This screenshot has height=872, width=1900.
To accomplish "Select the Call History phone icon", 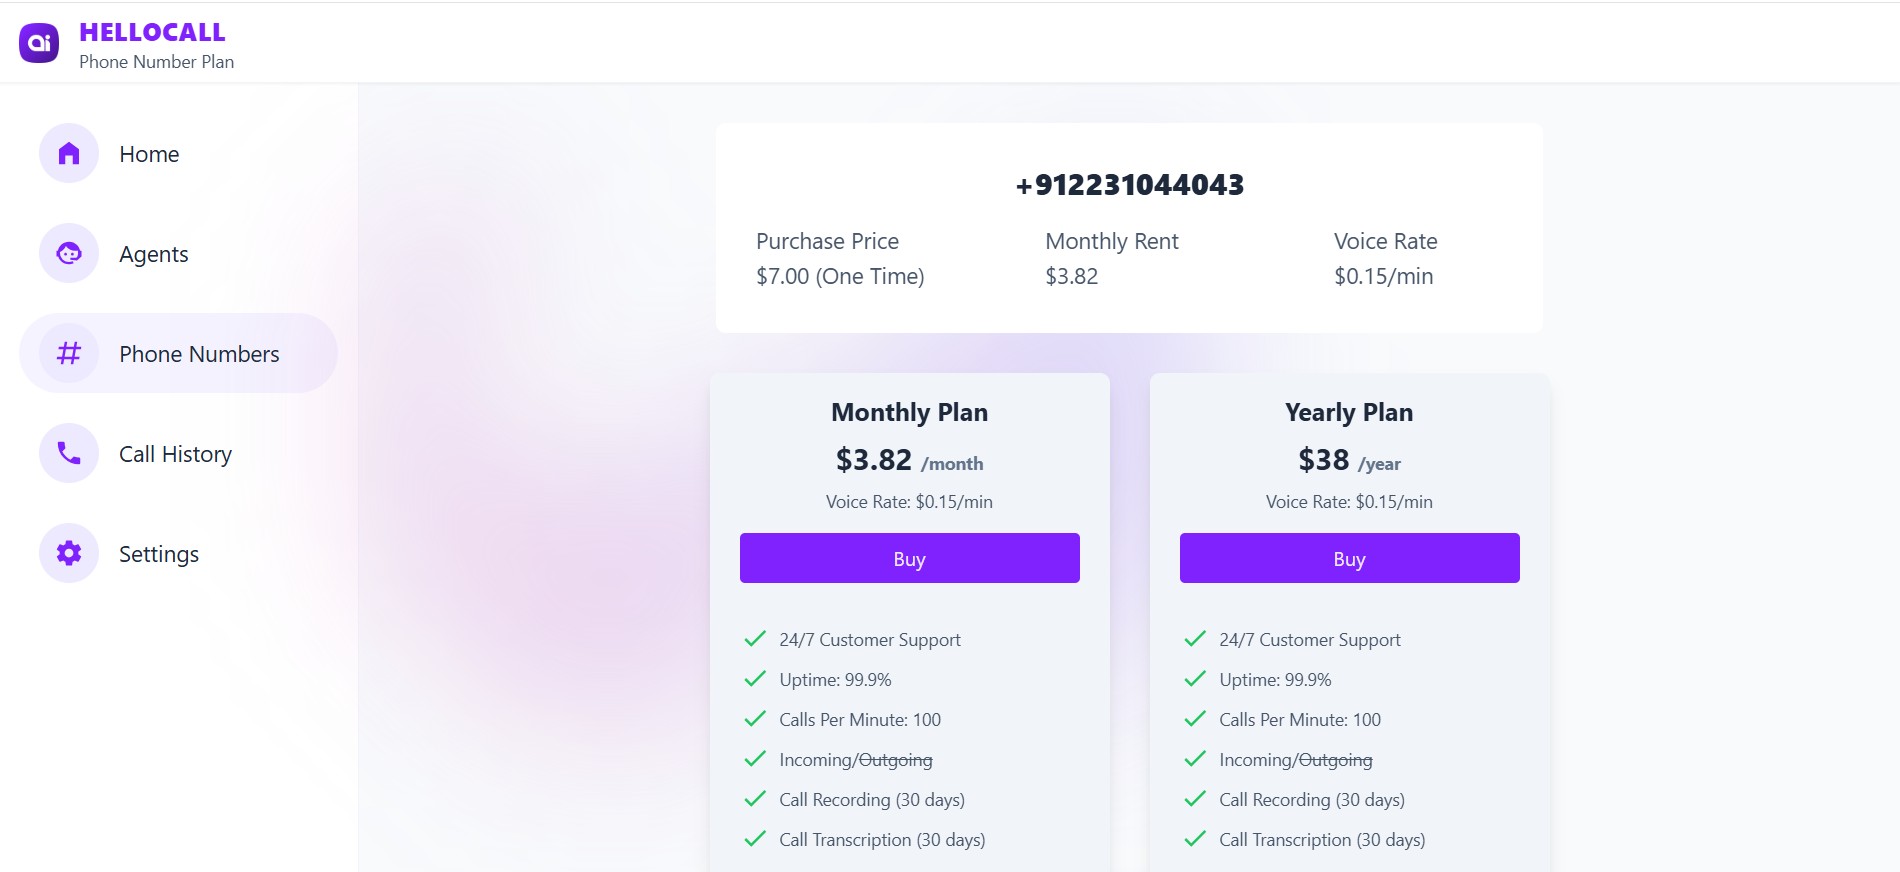I will click(67, 453).
